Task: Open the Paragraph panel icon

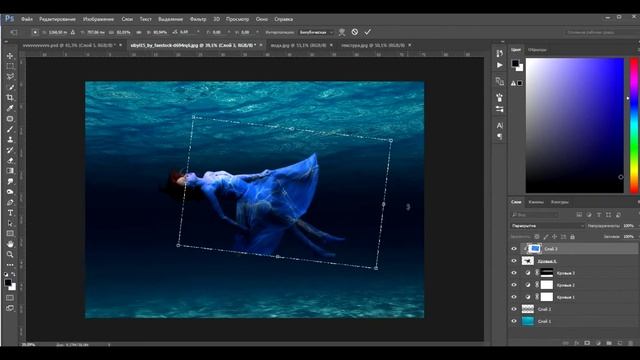Action: (500, 136)
